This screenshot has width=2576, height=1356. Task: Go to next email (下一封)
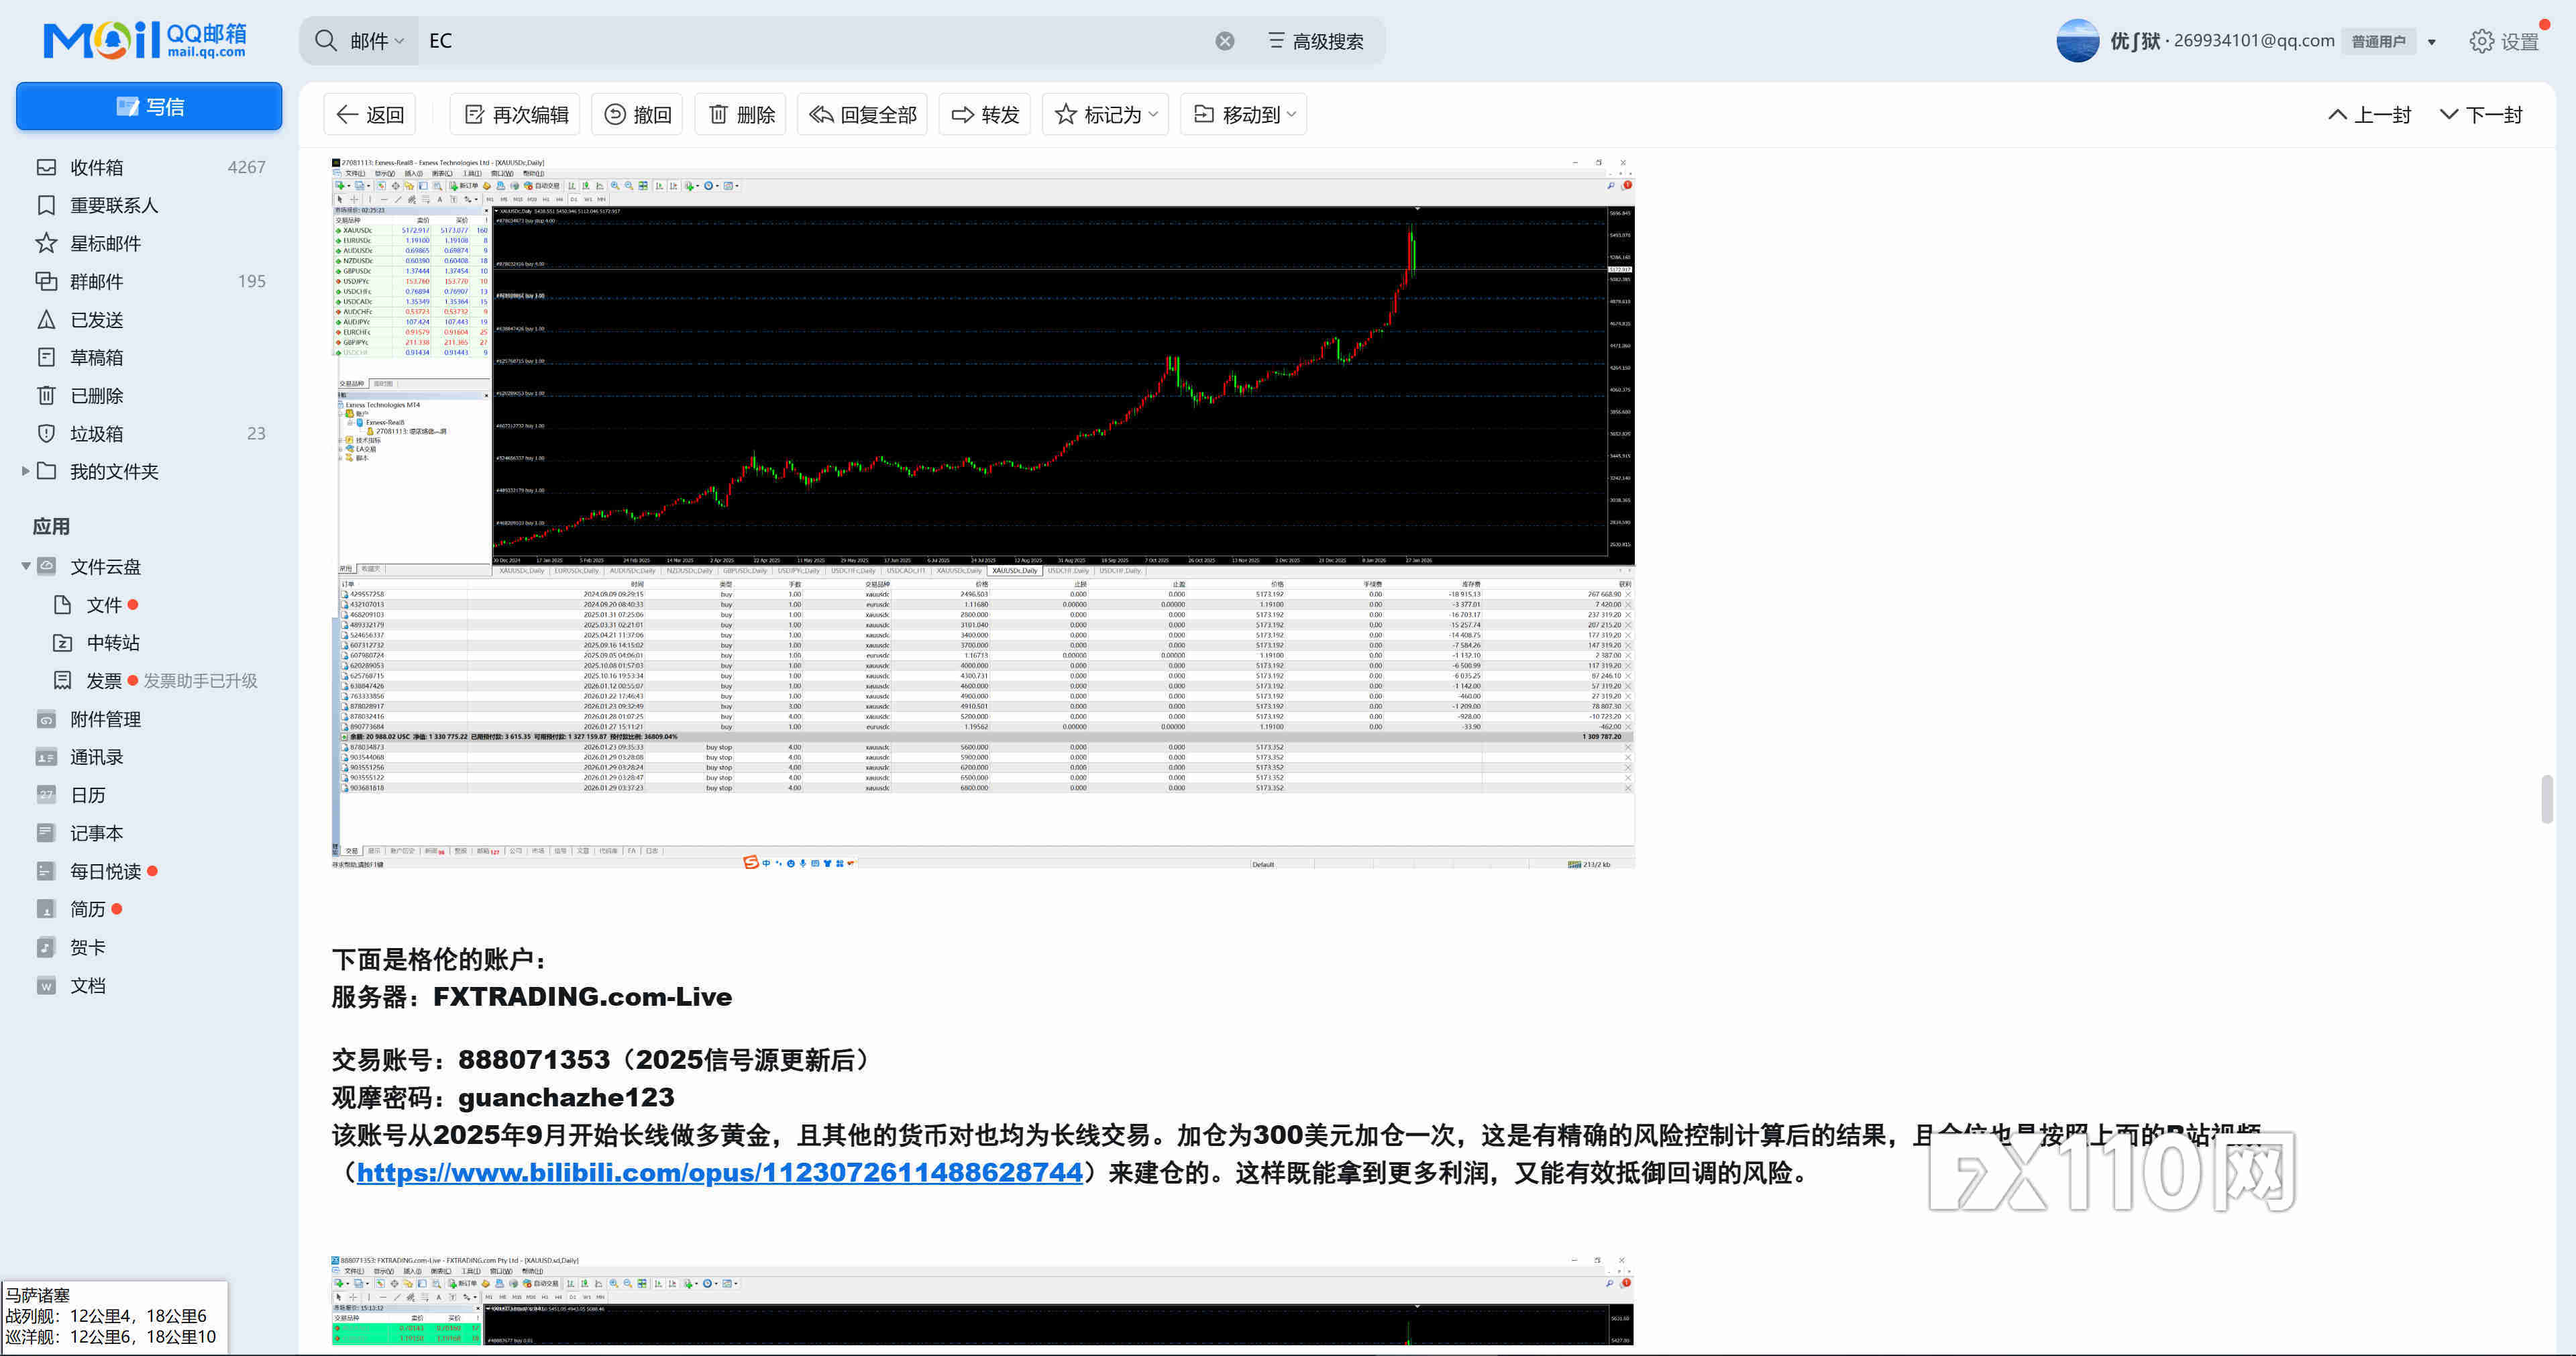[x=2481, y=114]
